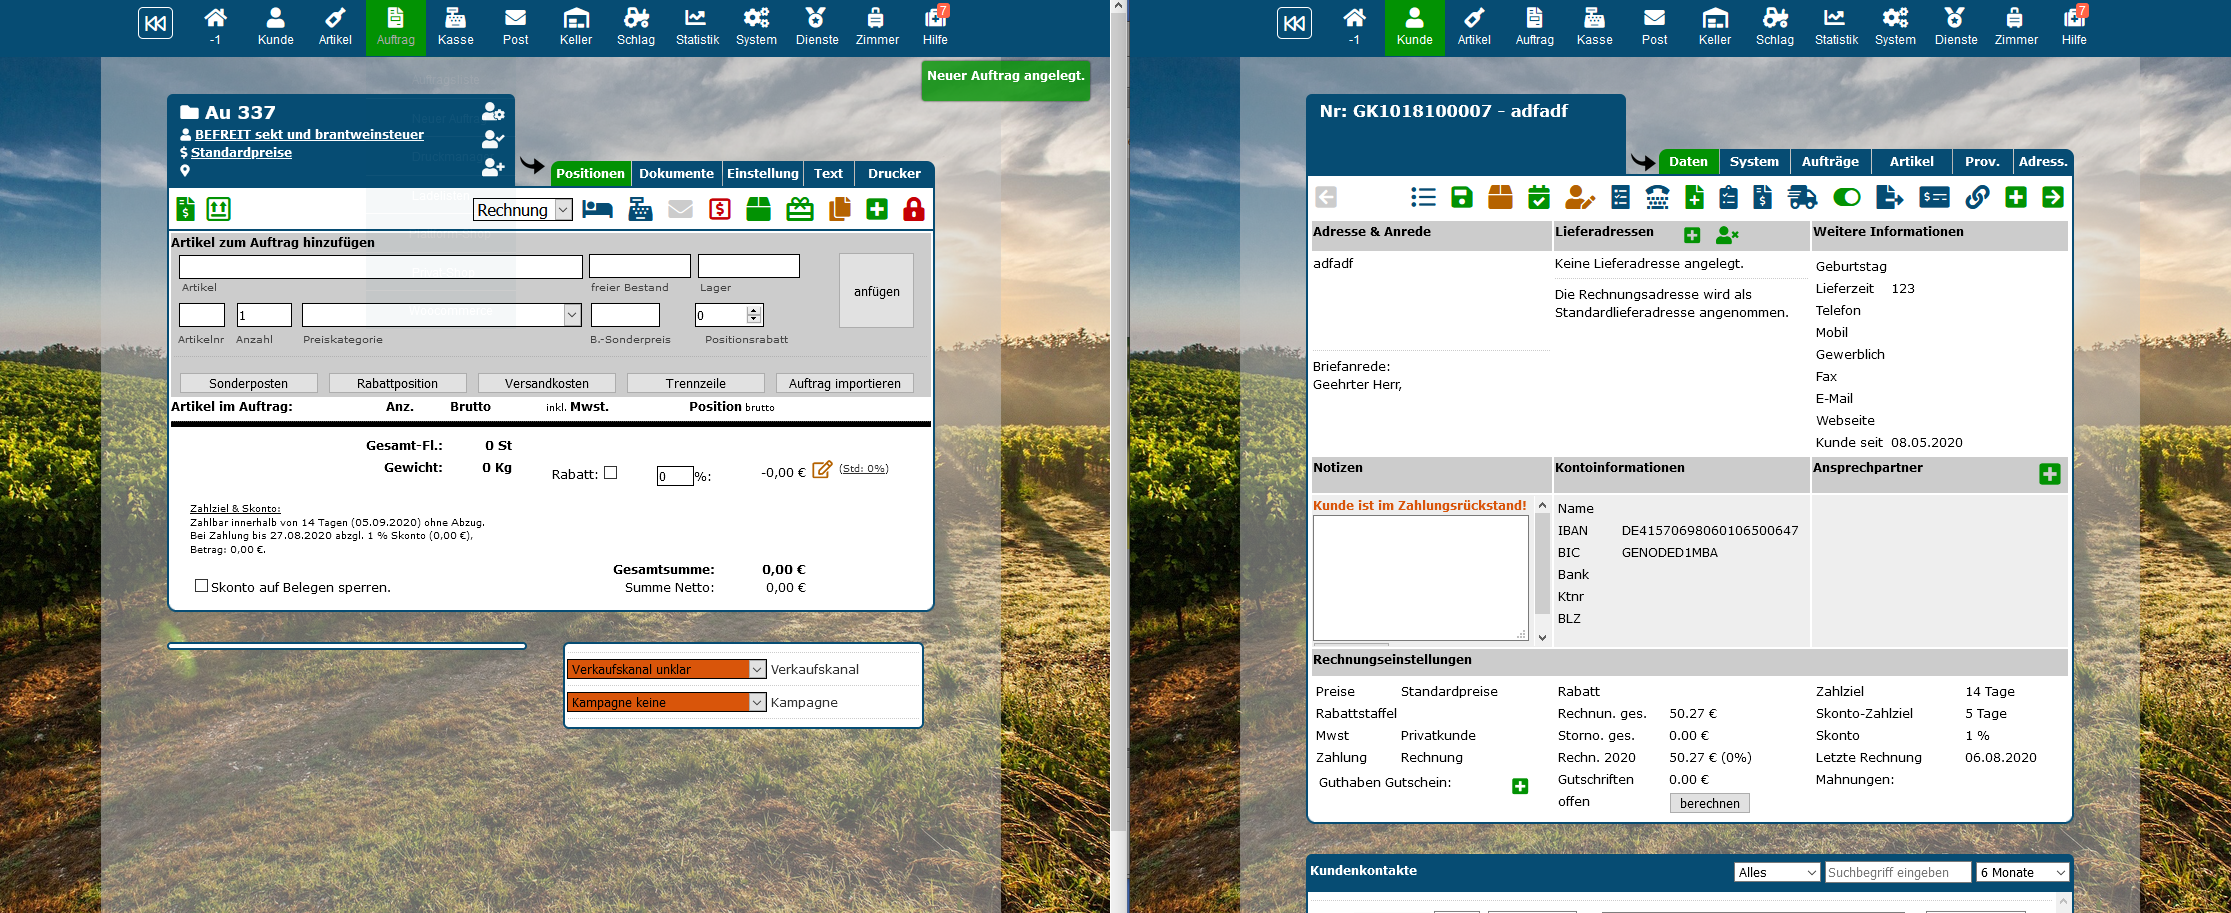2231x913 pixels.
Task: Enable 'Skonto auf Belegen sperren' checkbox
Action: click(x=202, y=586)
